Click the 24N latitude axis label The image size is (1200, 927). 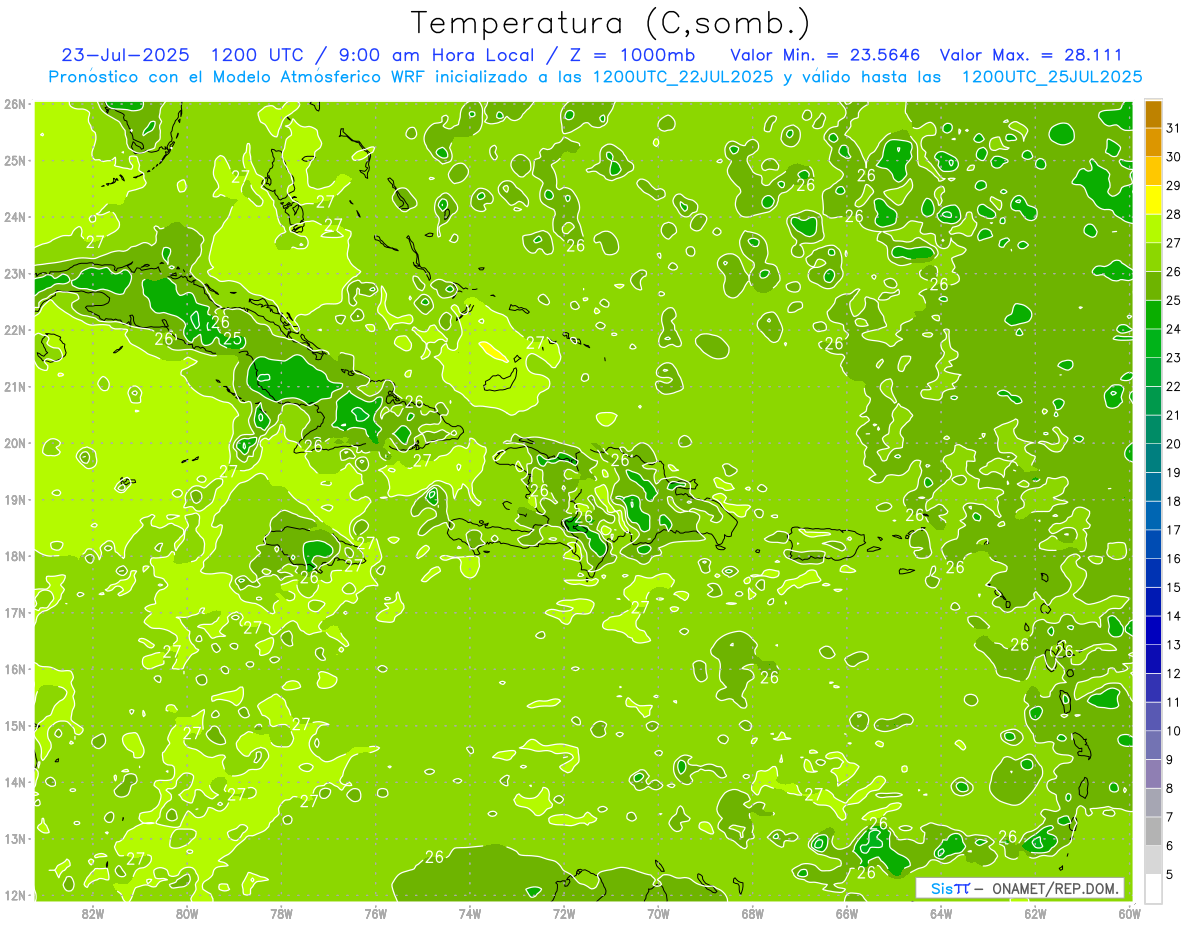[x=15, y=217]
